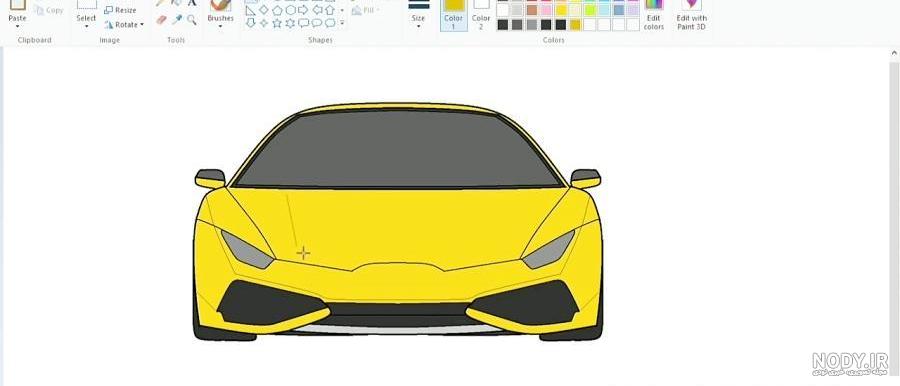Choose the five-point star shape
Image resolution: width=900 pixels, height=386 pixels.
tap(277, 23)
